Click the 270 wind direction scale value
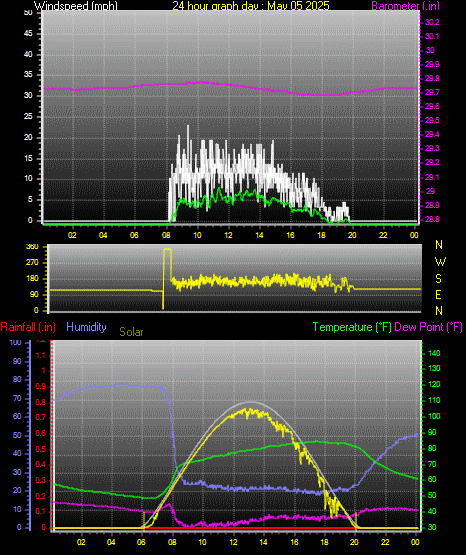The image size is (466, 555). [32, 263]
